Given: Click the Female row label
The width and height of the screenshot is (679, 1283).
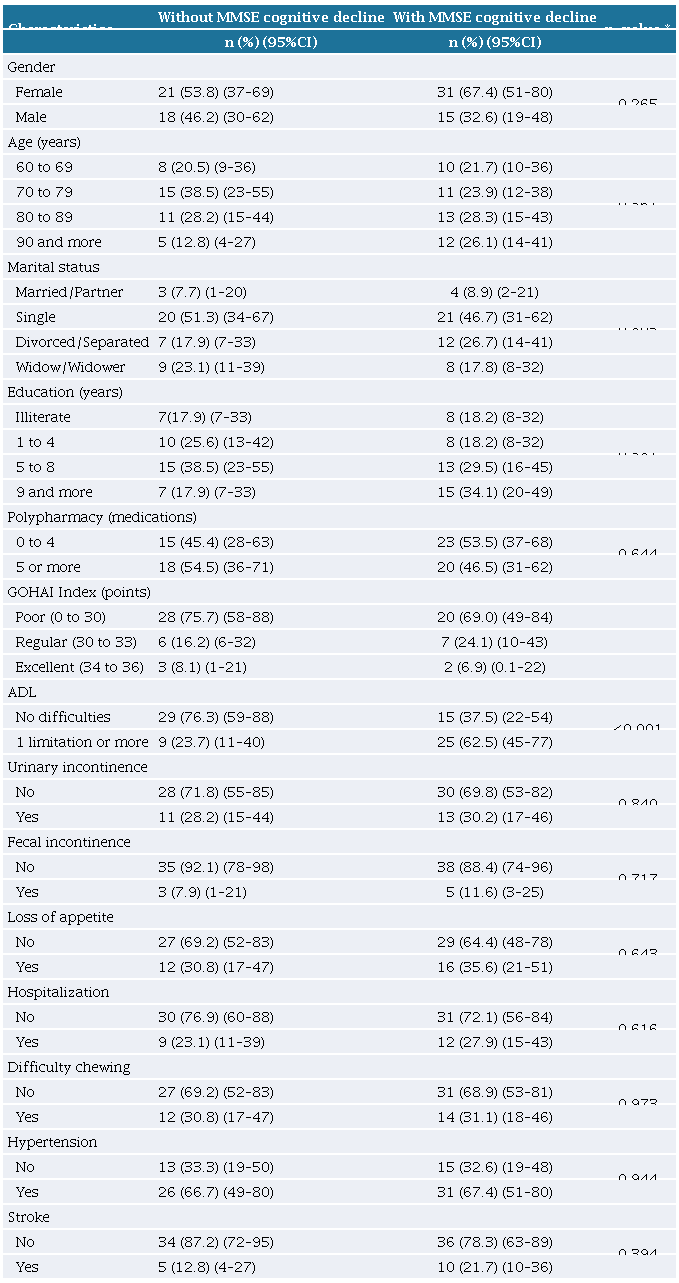Looking at the screenshot, I should [x=39, y=92].
